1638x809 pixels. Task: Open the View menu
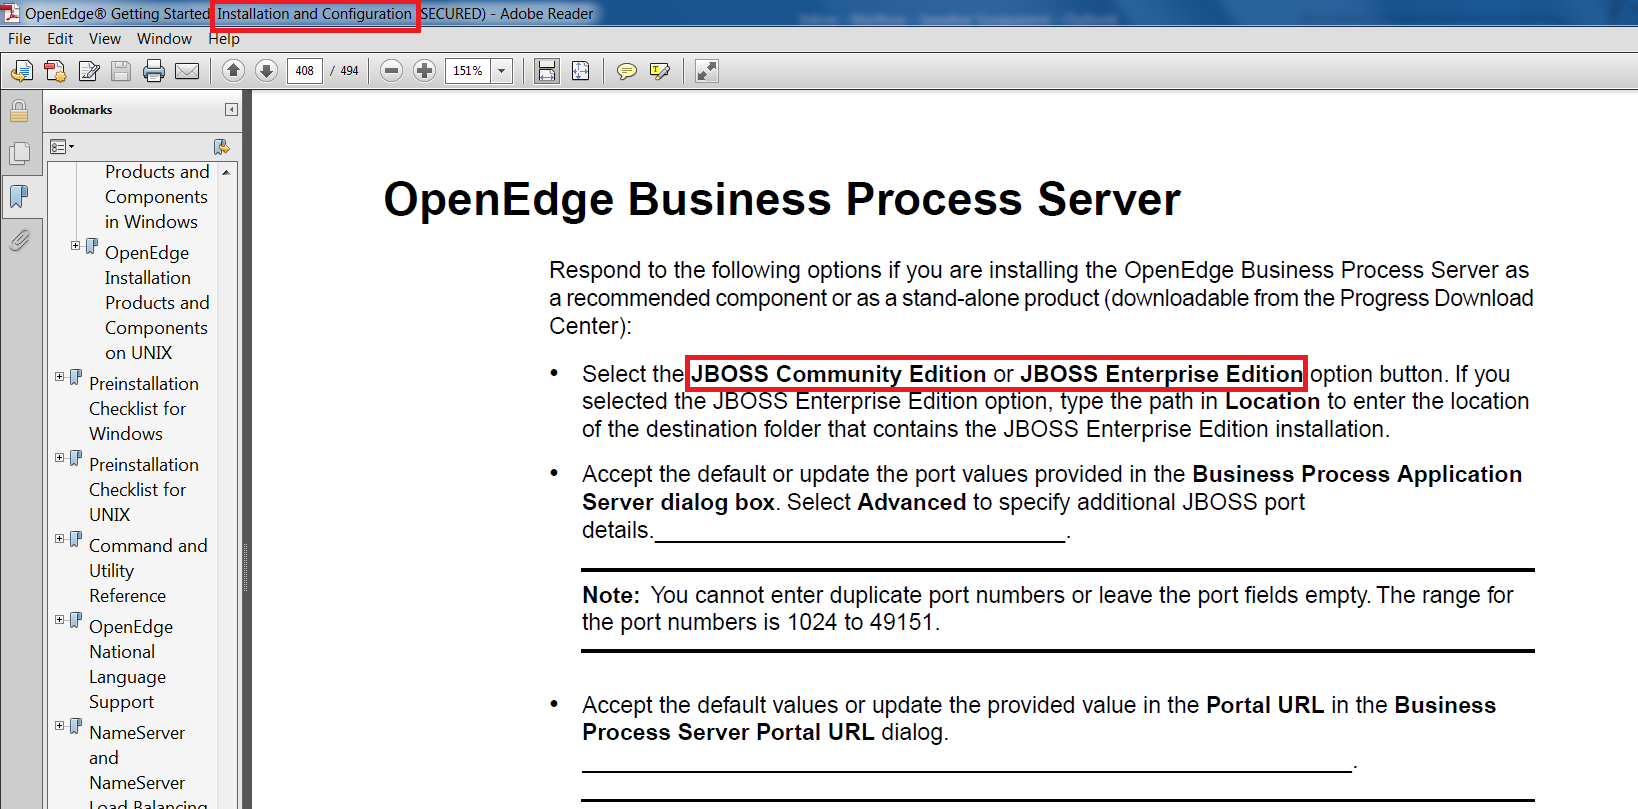click(x=105, y=39)
